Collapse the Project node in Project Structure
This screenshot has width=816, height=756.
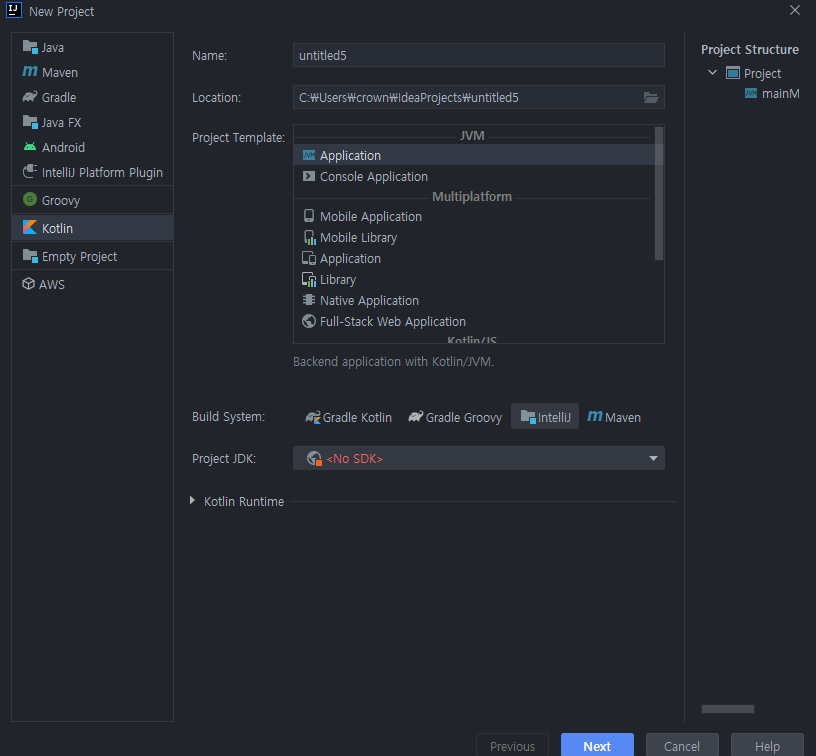[712, 72]
